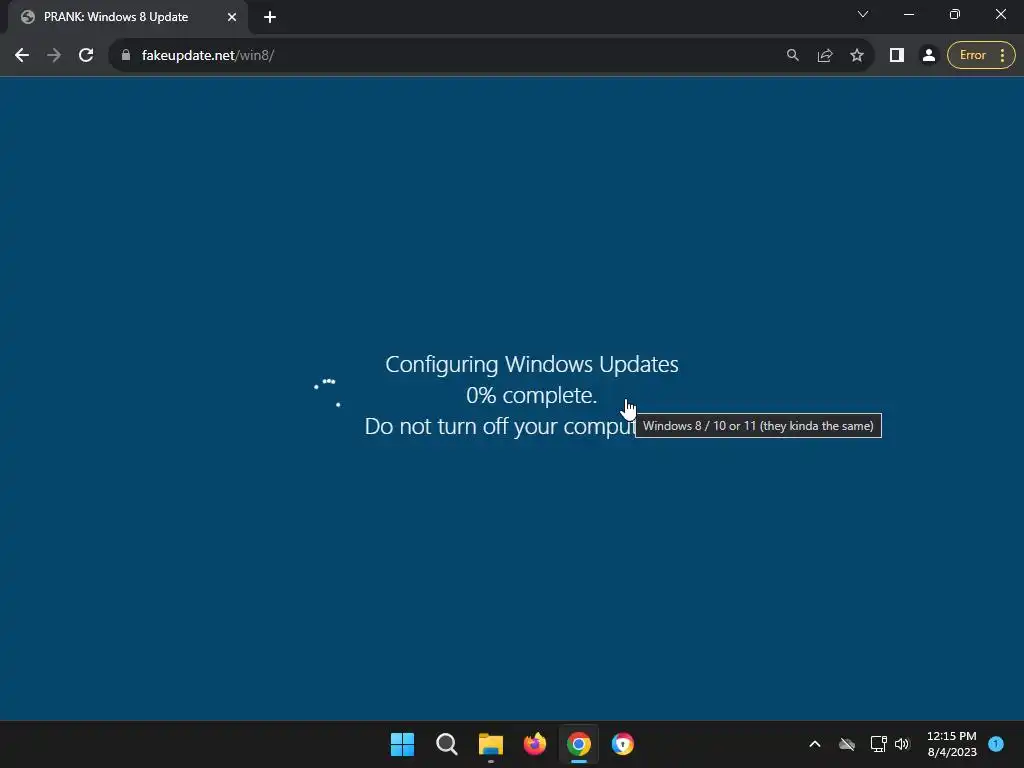Open network settings tray icon
Viewport: 1024px width, 768px height.
tap(878, 744)
